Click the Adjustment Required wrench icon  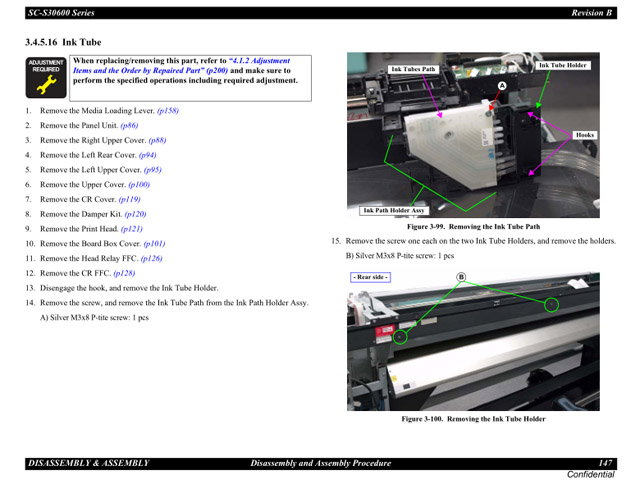[x=45, y=79]
